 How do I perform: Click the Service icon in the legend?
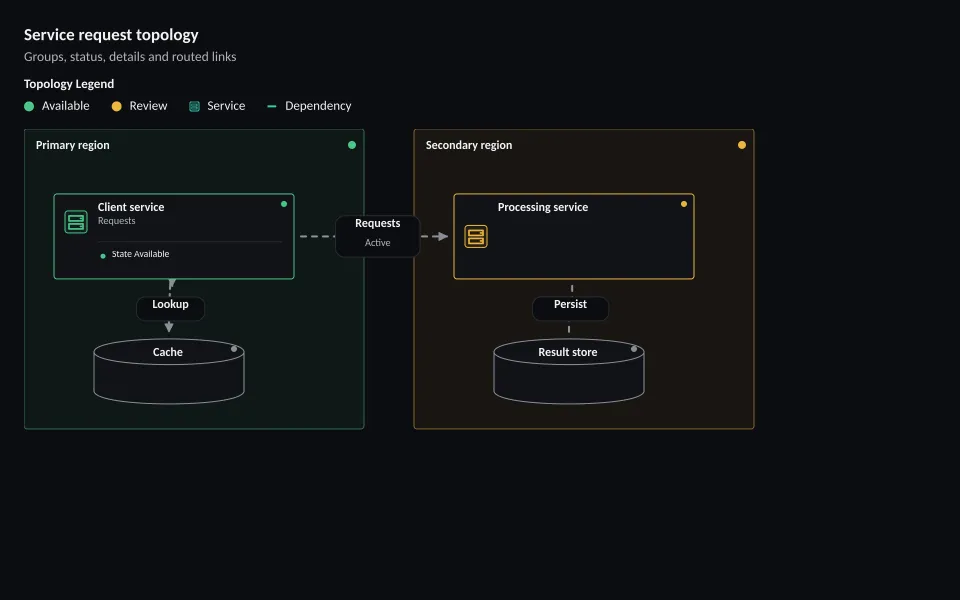tap(194, 107)
